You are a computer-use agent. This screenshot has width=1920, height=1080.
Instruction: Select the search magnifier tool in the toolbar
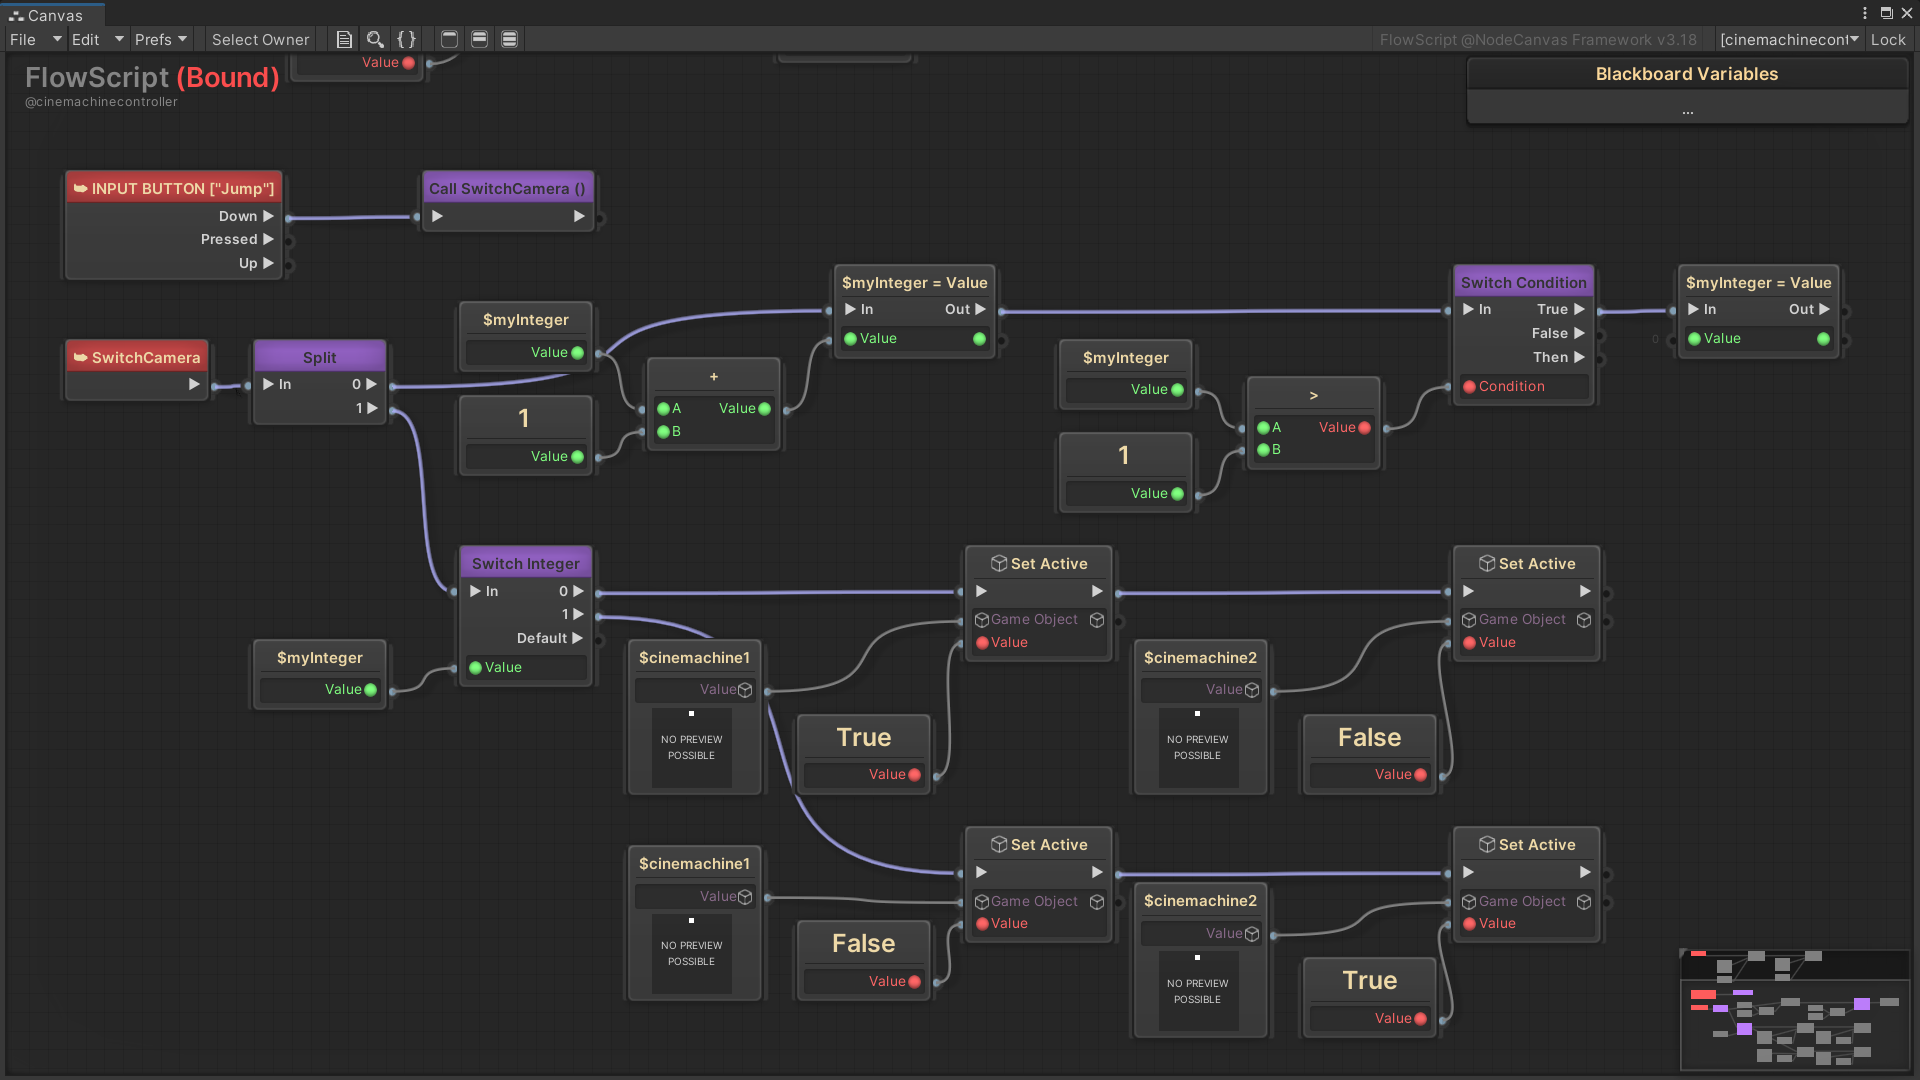[375, 39]
